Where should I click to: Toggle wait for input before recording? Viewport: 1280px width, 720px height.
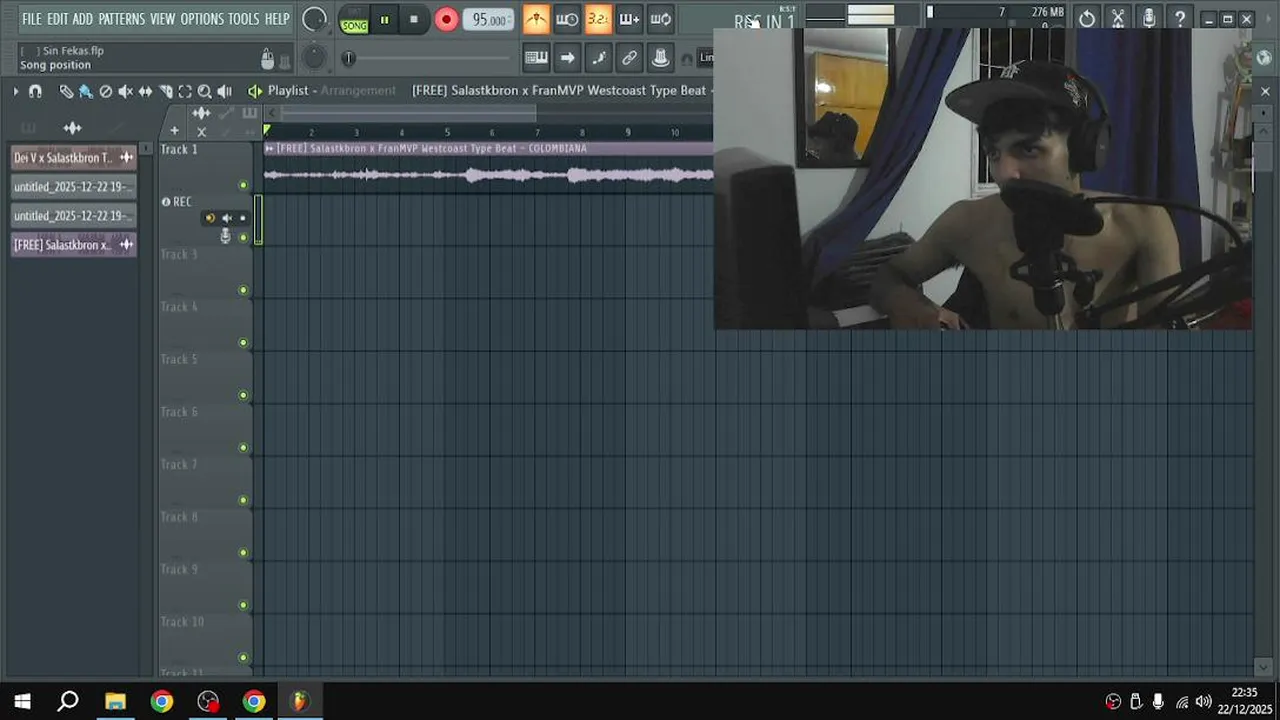coord(567,19)
